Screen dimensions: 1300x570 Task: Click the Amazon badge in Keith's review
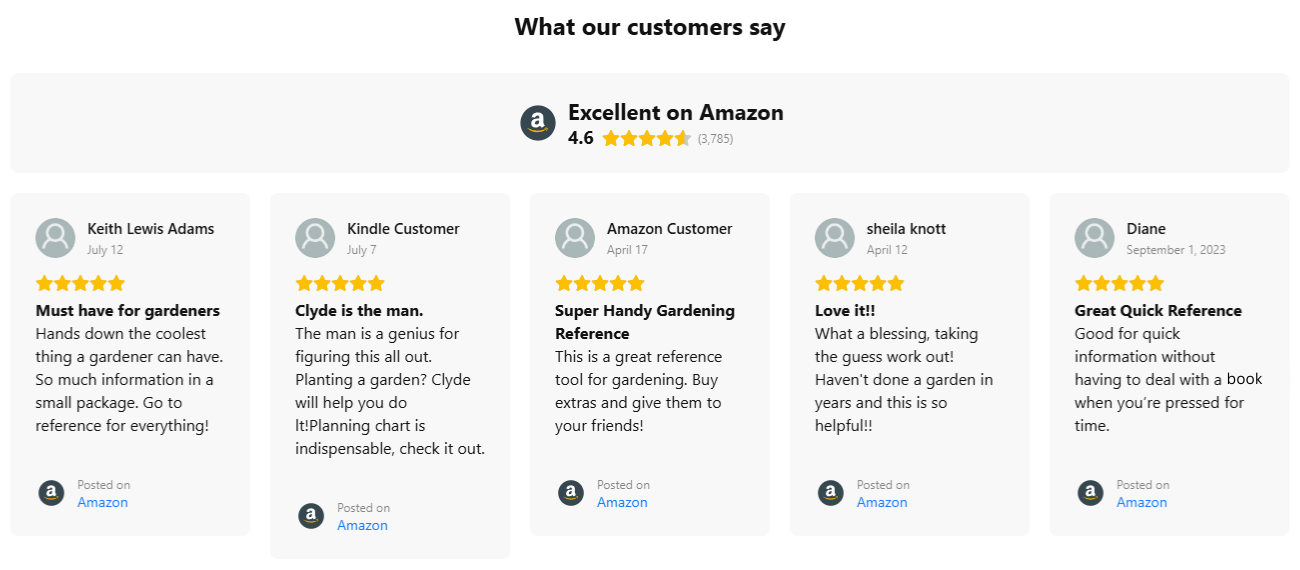51,493
